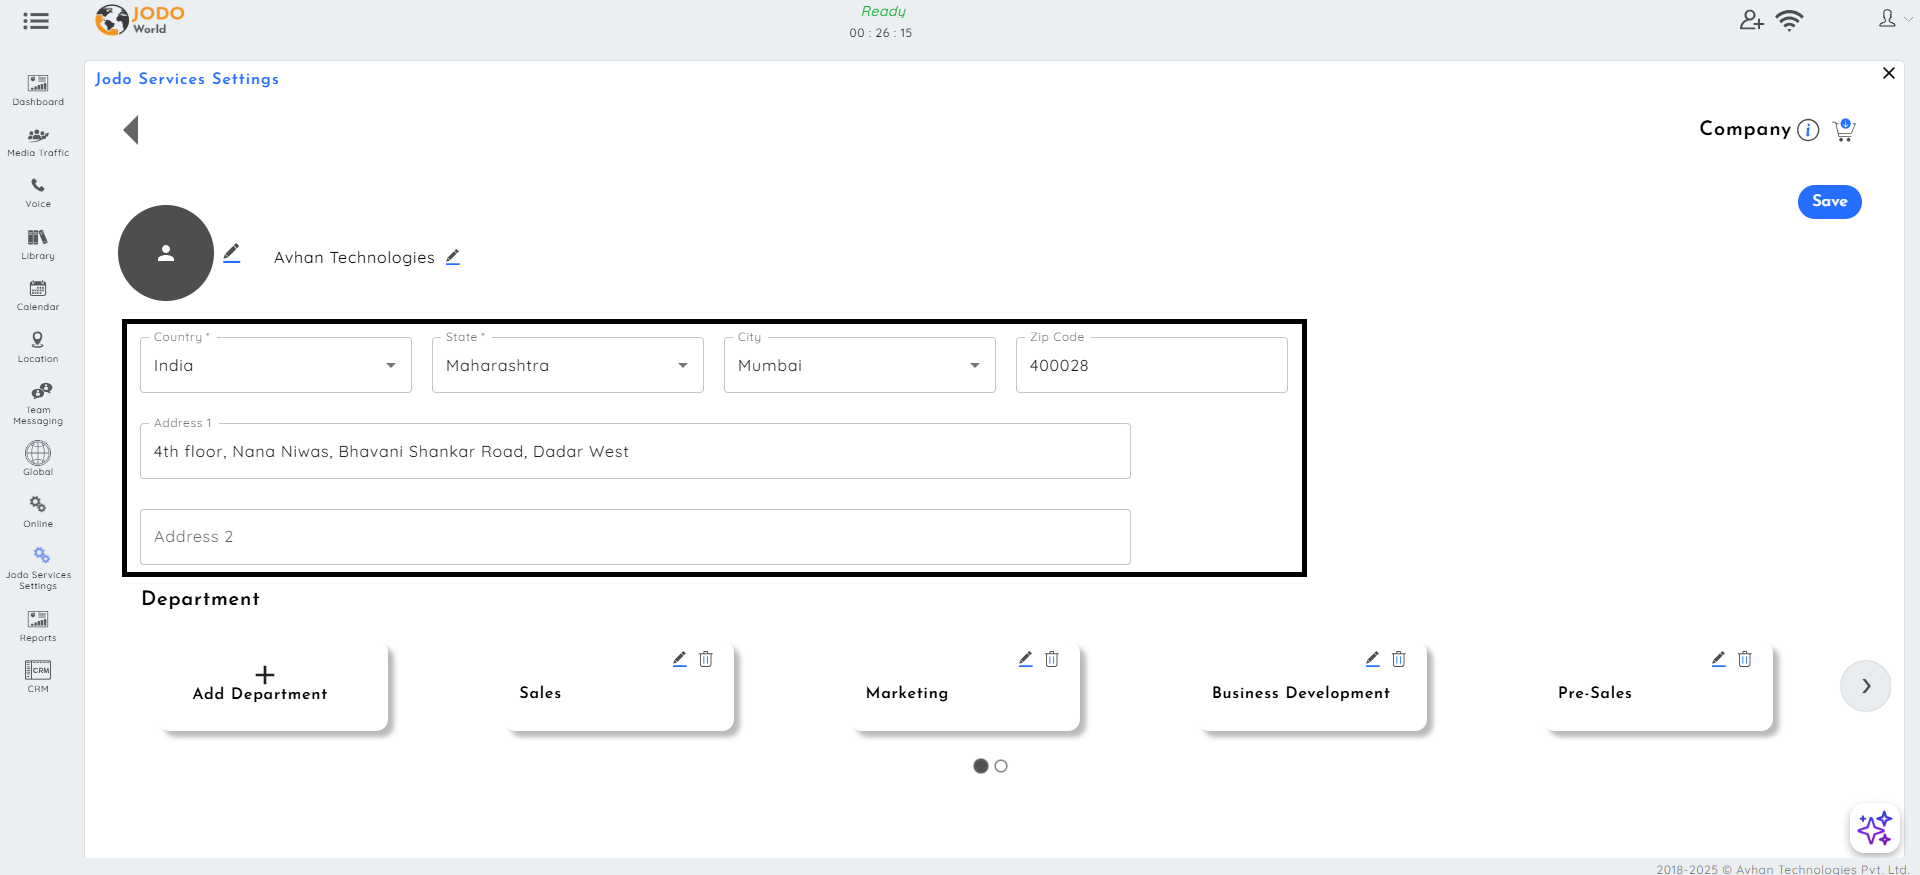The image size is (1920, 875).
Task: Click the add user icon
Action: pos(1751,20)
